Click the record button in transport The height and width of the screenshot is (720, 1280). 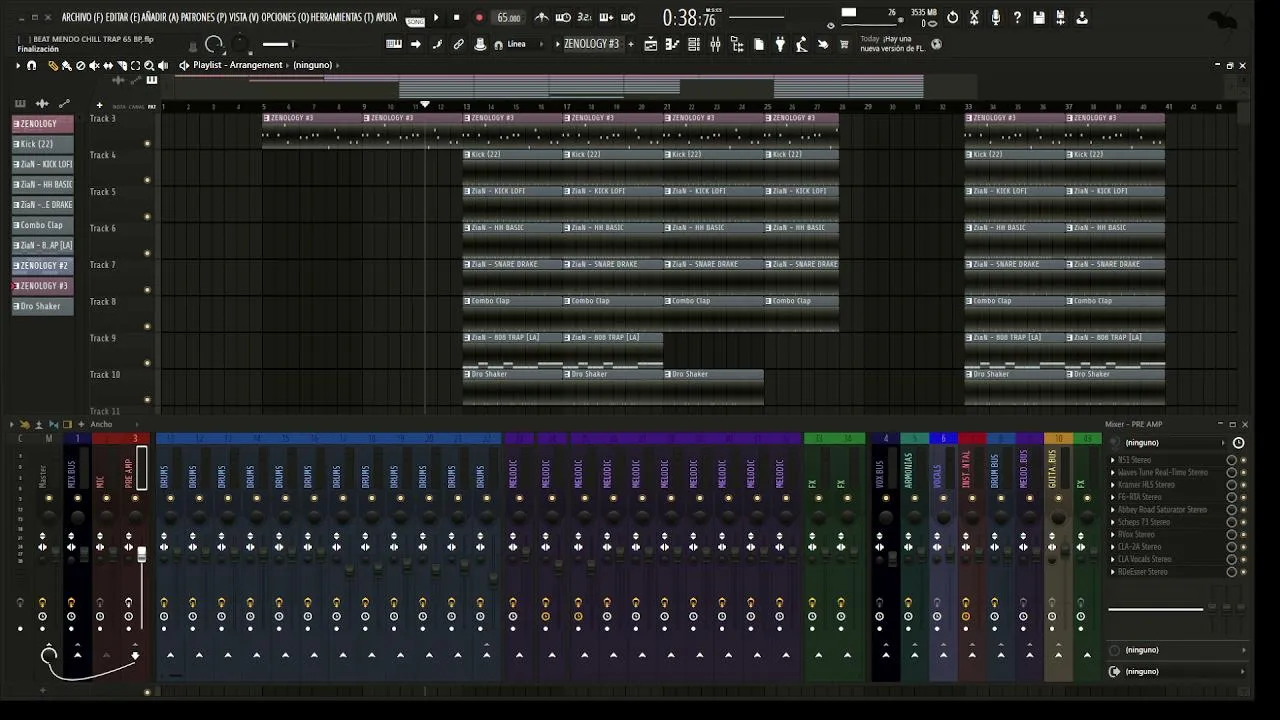point(479,17)
